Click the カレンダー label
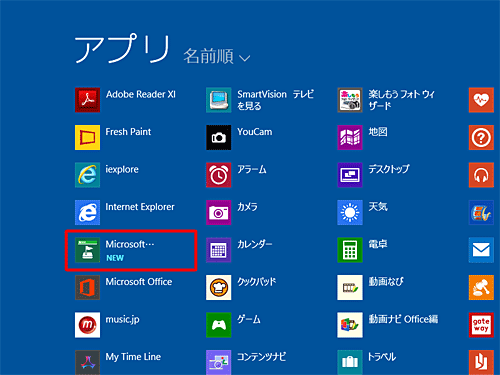500x375 pixels. pos(255,244)
